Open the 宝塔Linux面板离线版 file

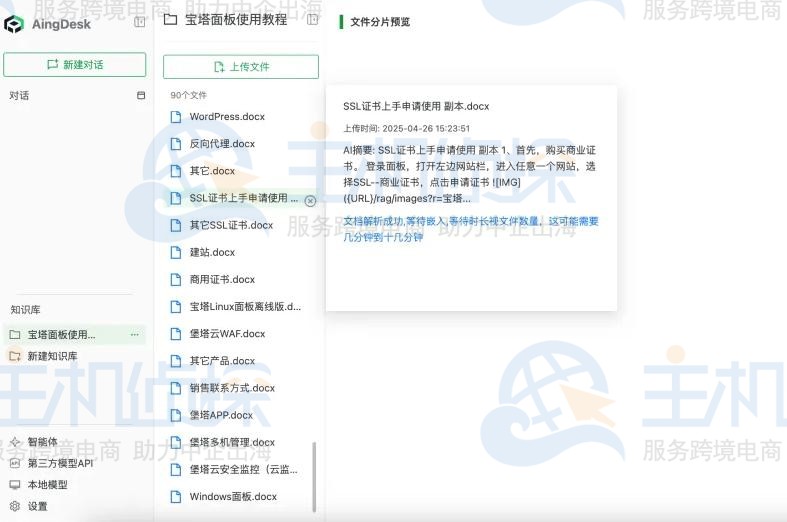[245, 306]
